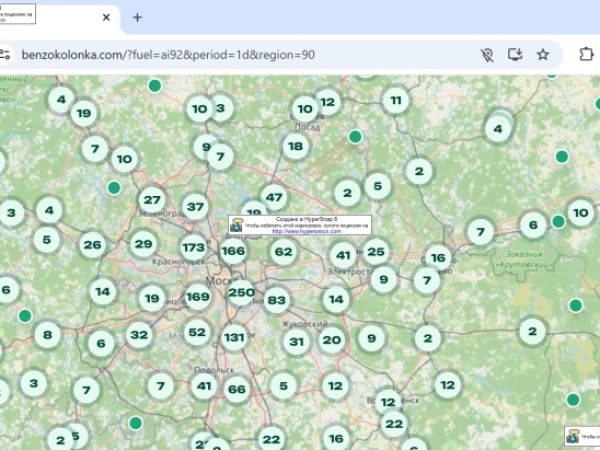This screenshot has height=450, width=600.
Task: Click the 29 cluster marker
Action: (143, 244)
